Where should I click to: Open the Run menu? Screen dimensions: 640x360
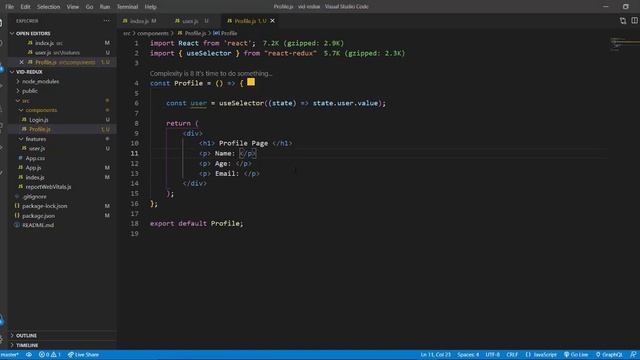[x=105, y=7]
